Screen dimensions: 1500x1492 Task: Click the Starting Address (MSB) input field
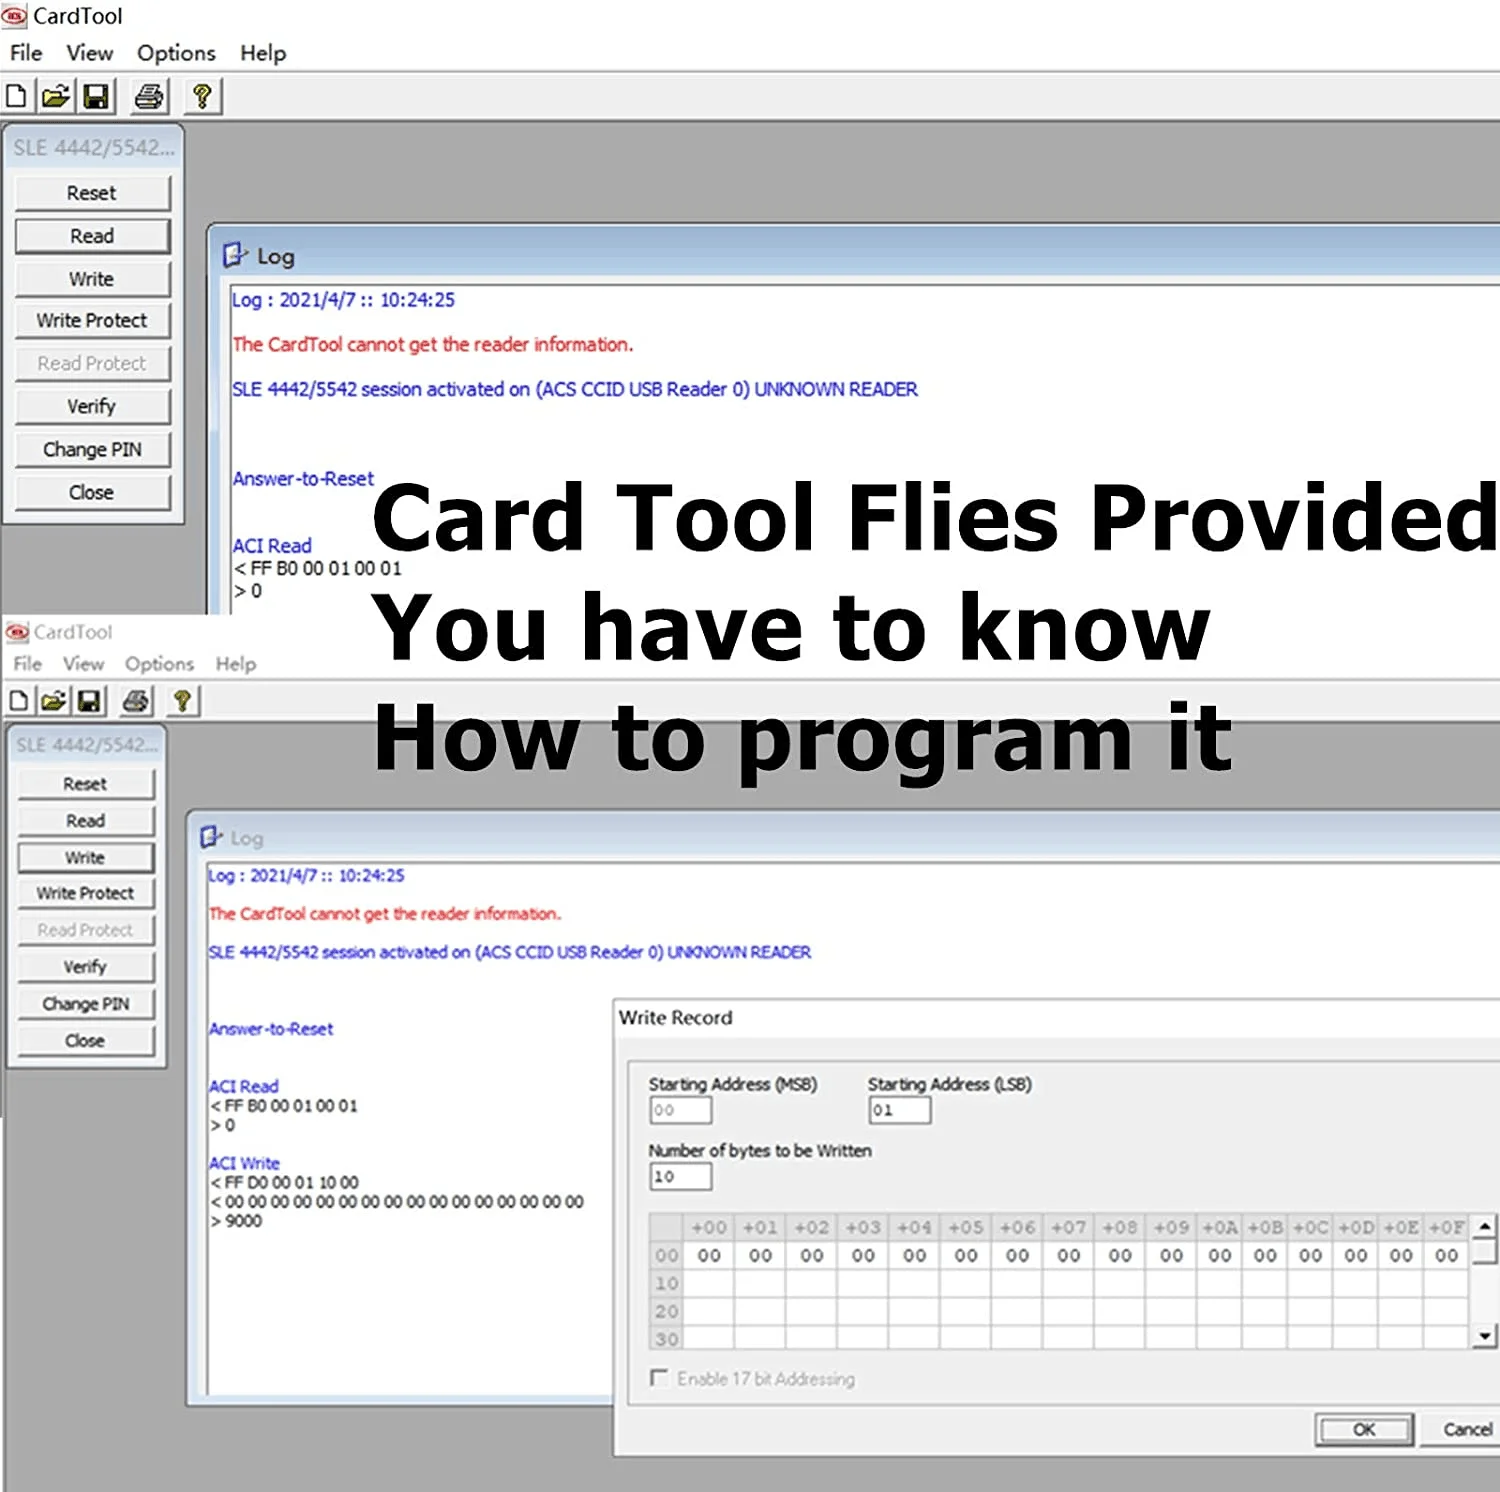[x=681, y=1110]
